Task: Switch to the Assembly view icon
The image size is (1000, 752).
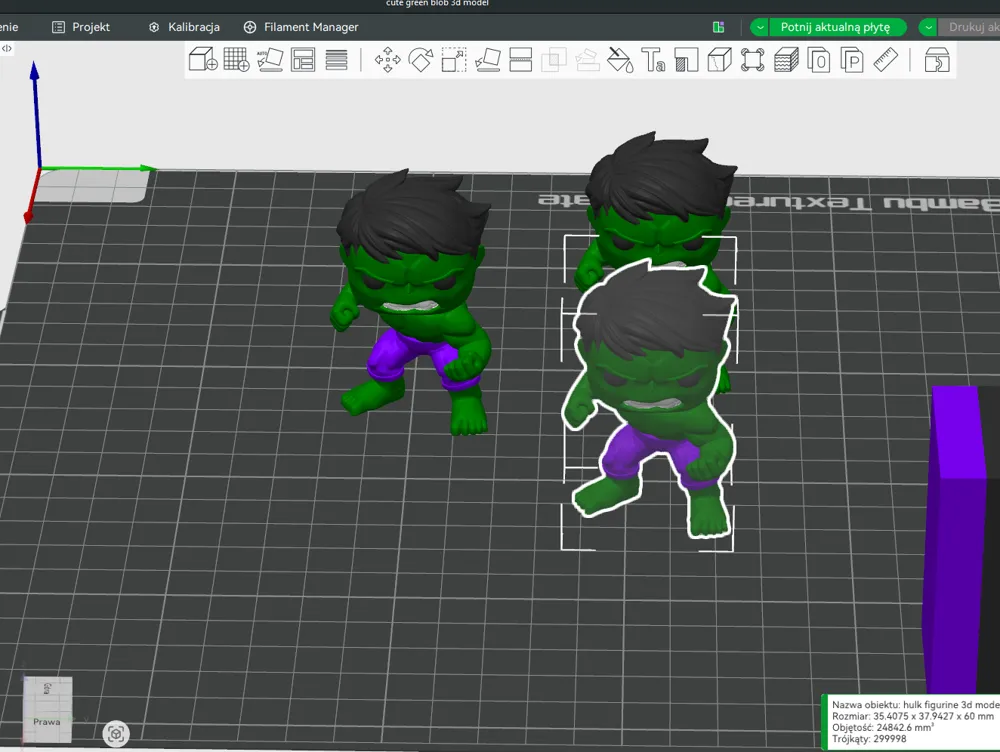Action: (x=936, y=60)
